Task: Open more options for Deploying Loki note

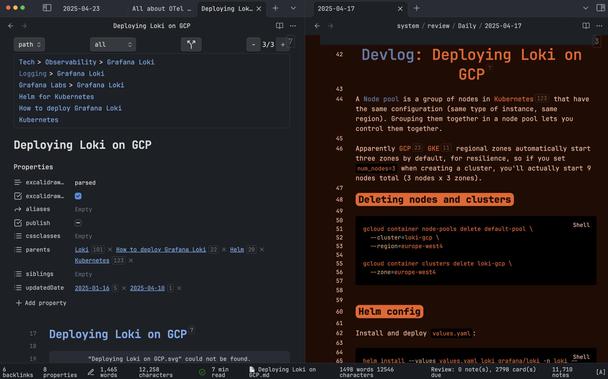Action: [293, 26]
